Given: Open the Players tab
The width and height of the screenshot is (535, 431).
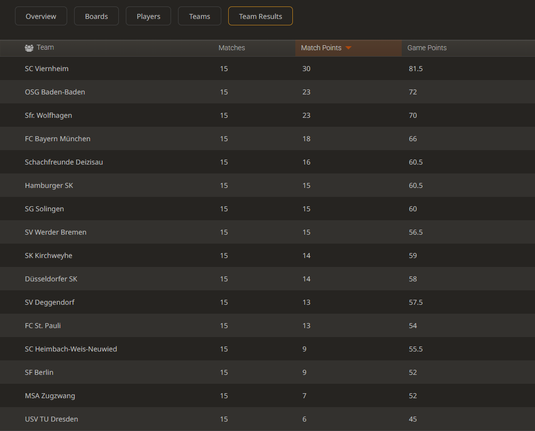Looking at the screenshot, I should click(148, 16).
